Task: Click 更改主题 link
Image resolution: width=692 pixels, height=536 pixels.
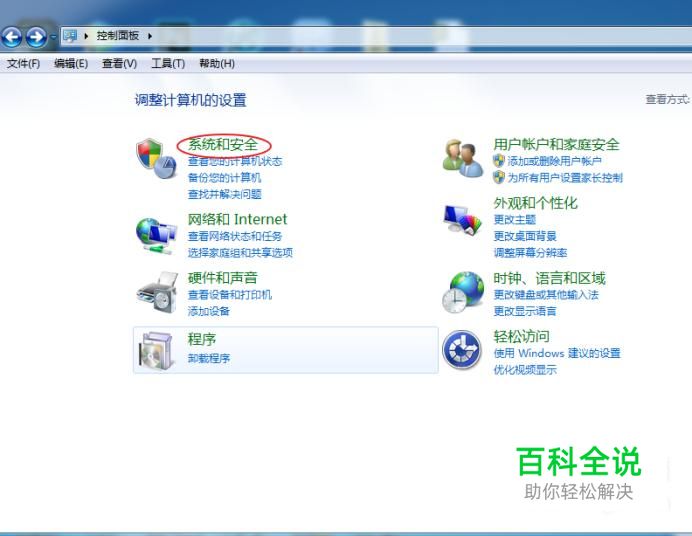Action: pyautogui.click(x=515, y=219)
